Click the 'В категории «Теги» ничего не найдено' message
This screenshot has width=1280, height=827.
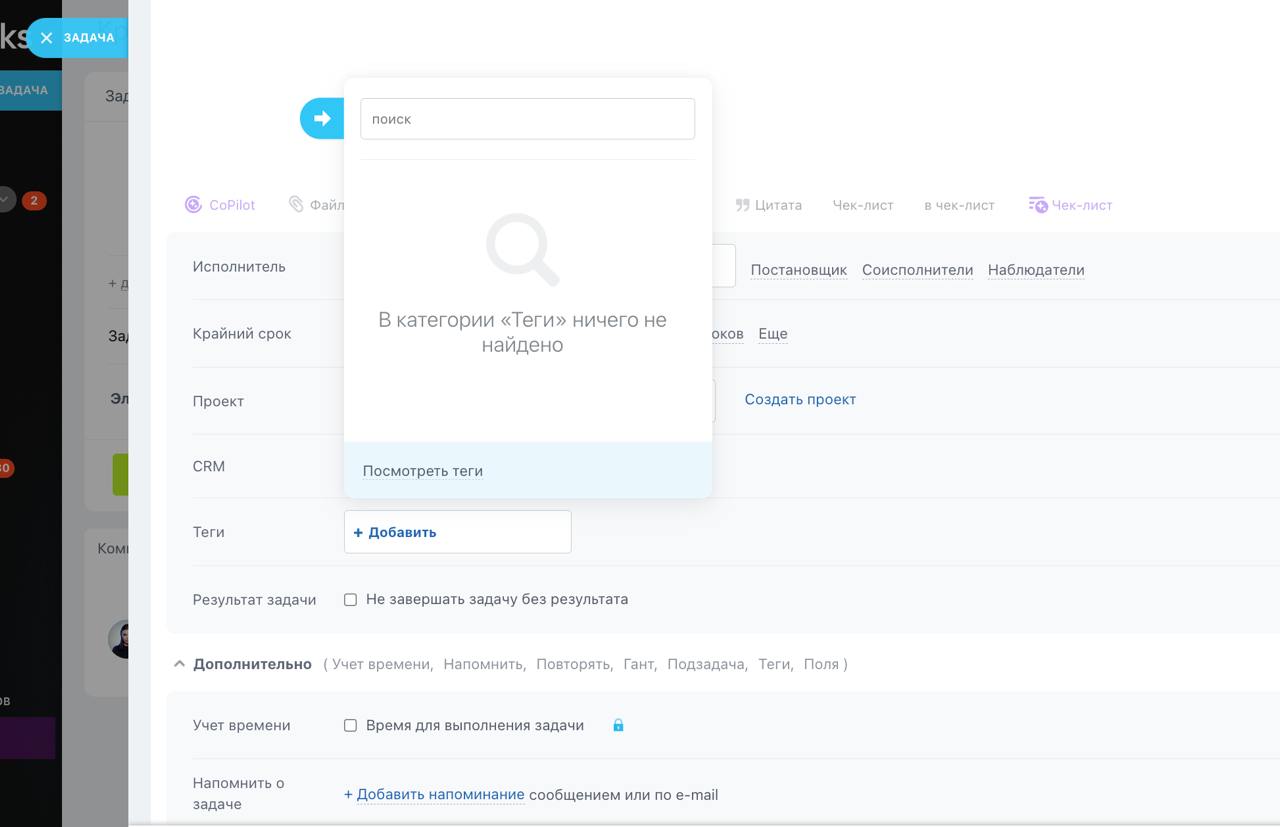(x=522, y=332)
